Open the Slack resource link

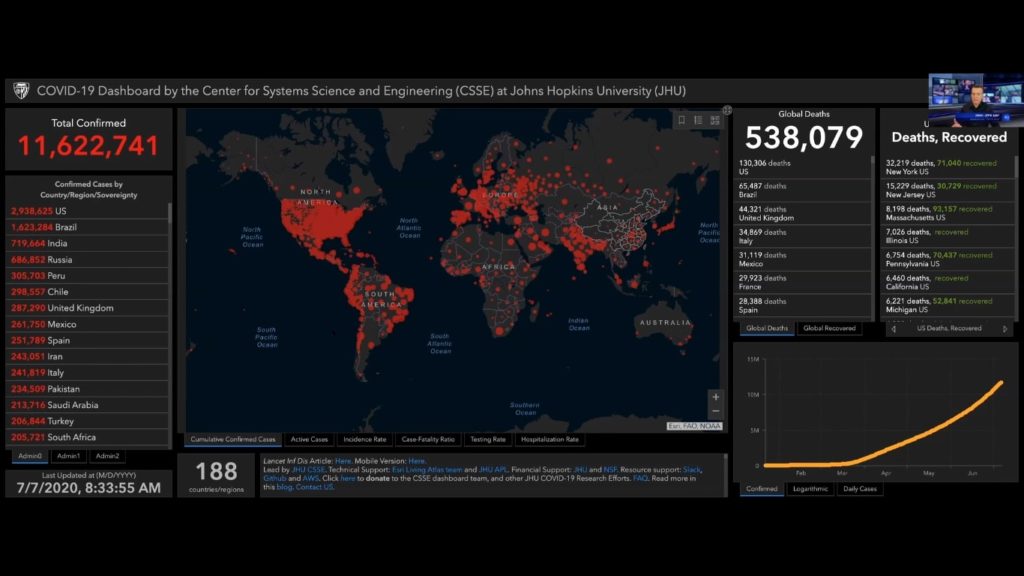click(x=692, y=470)
